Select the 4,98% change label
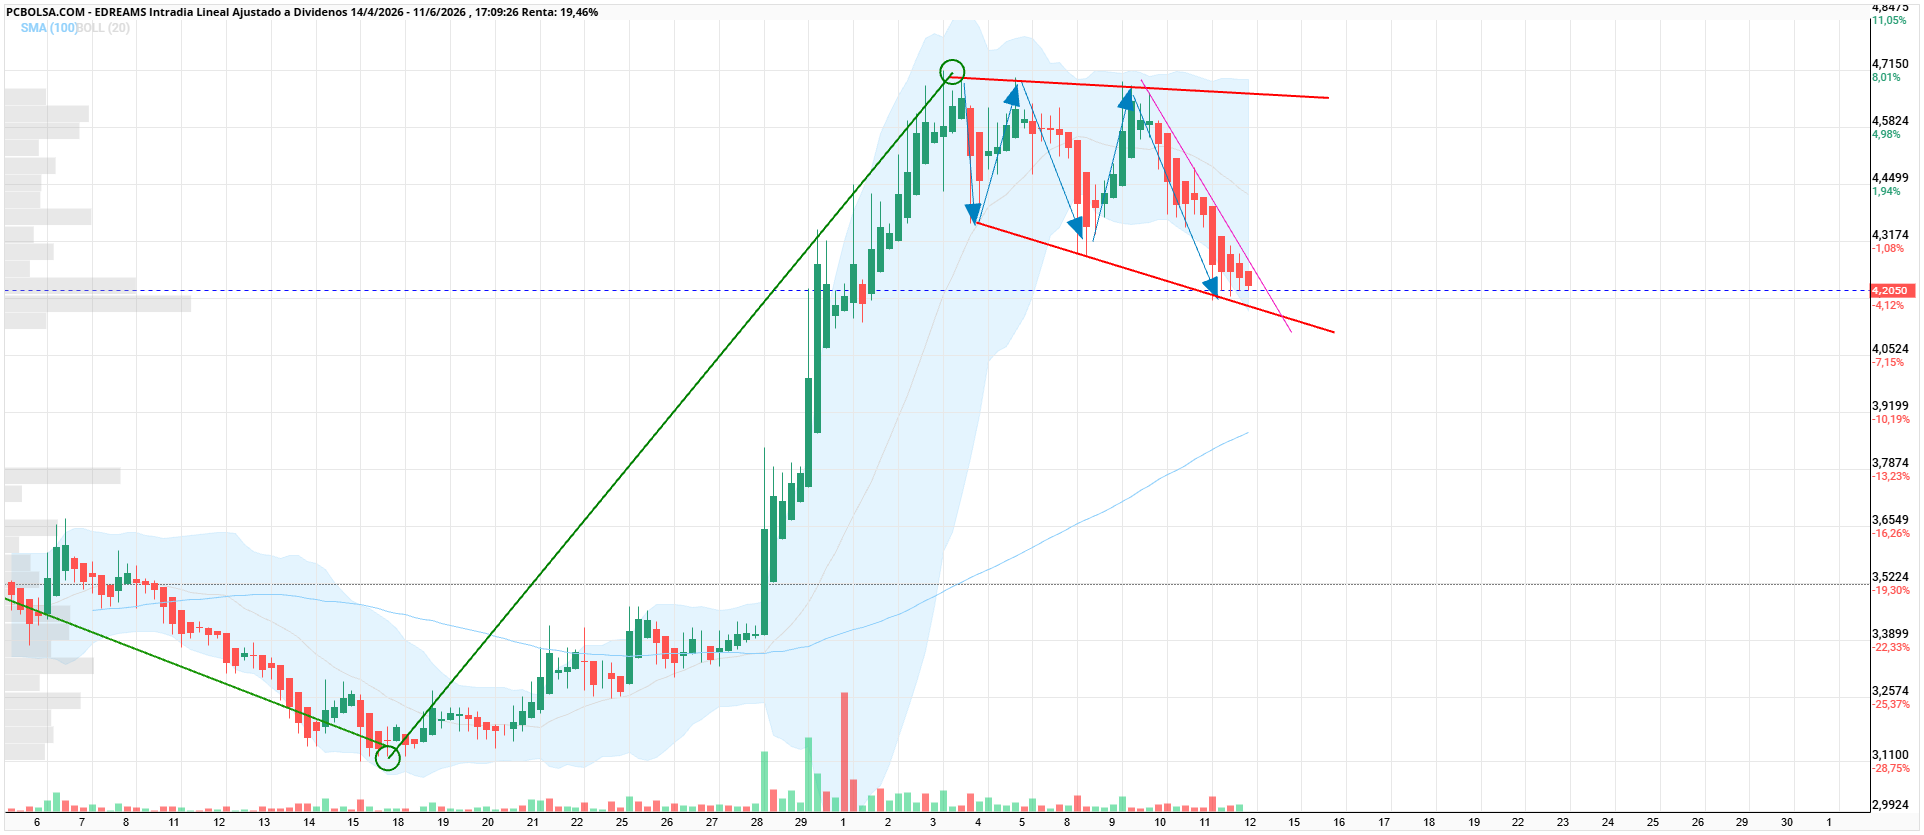 click(1886, 134)
